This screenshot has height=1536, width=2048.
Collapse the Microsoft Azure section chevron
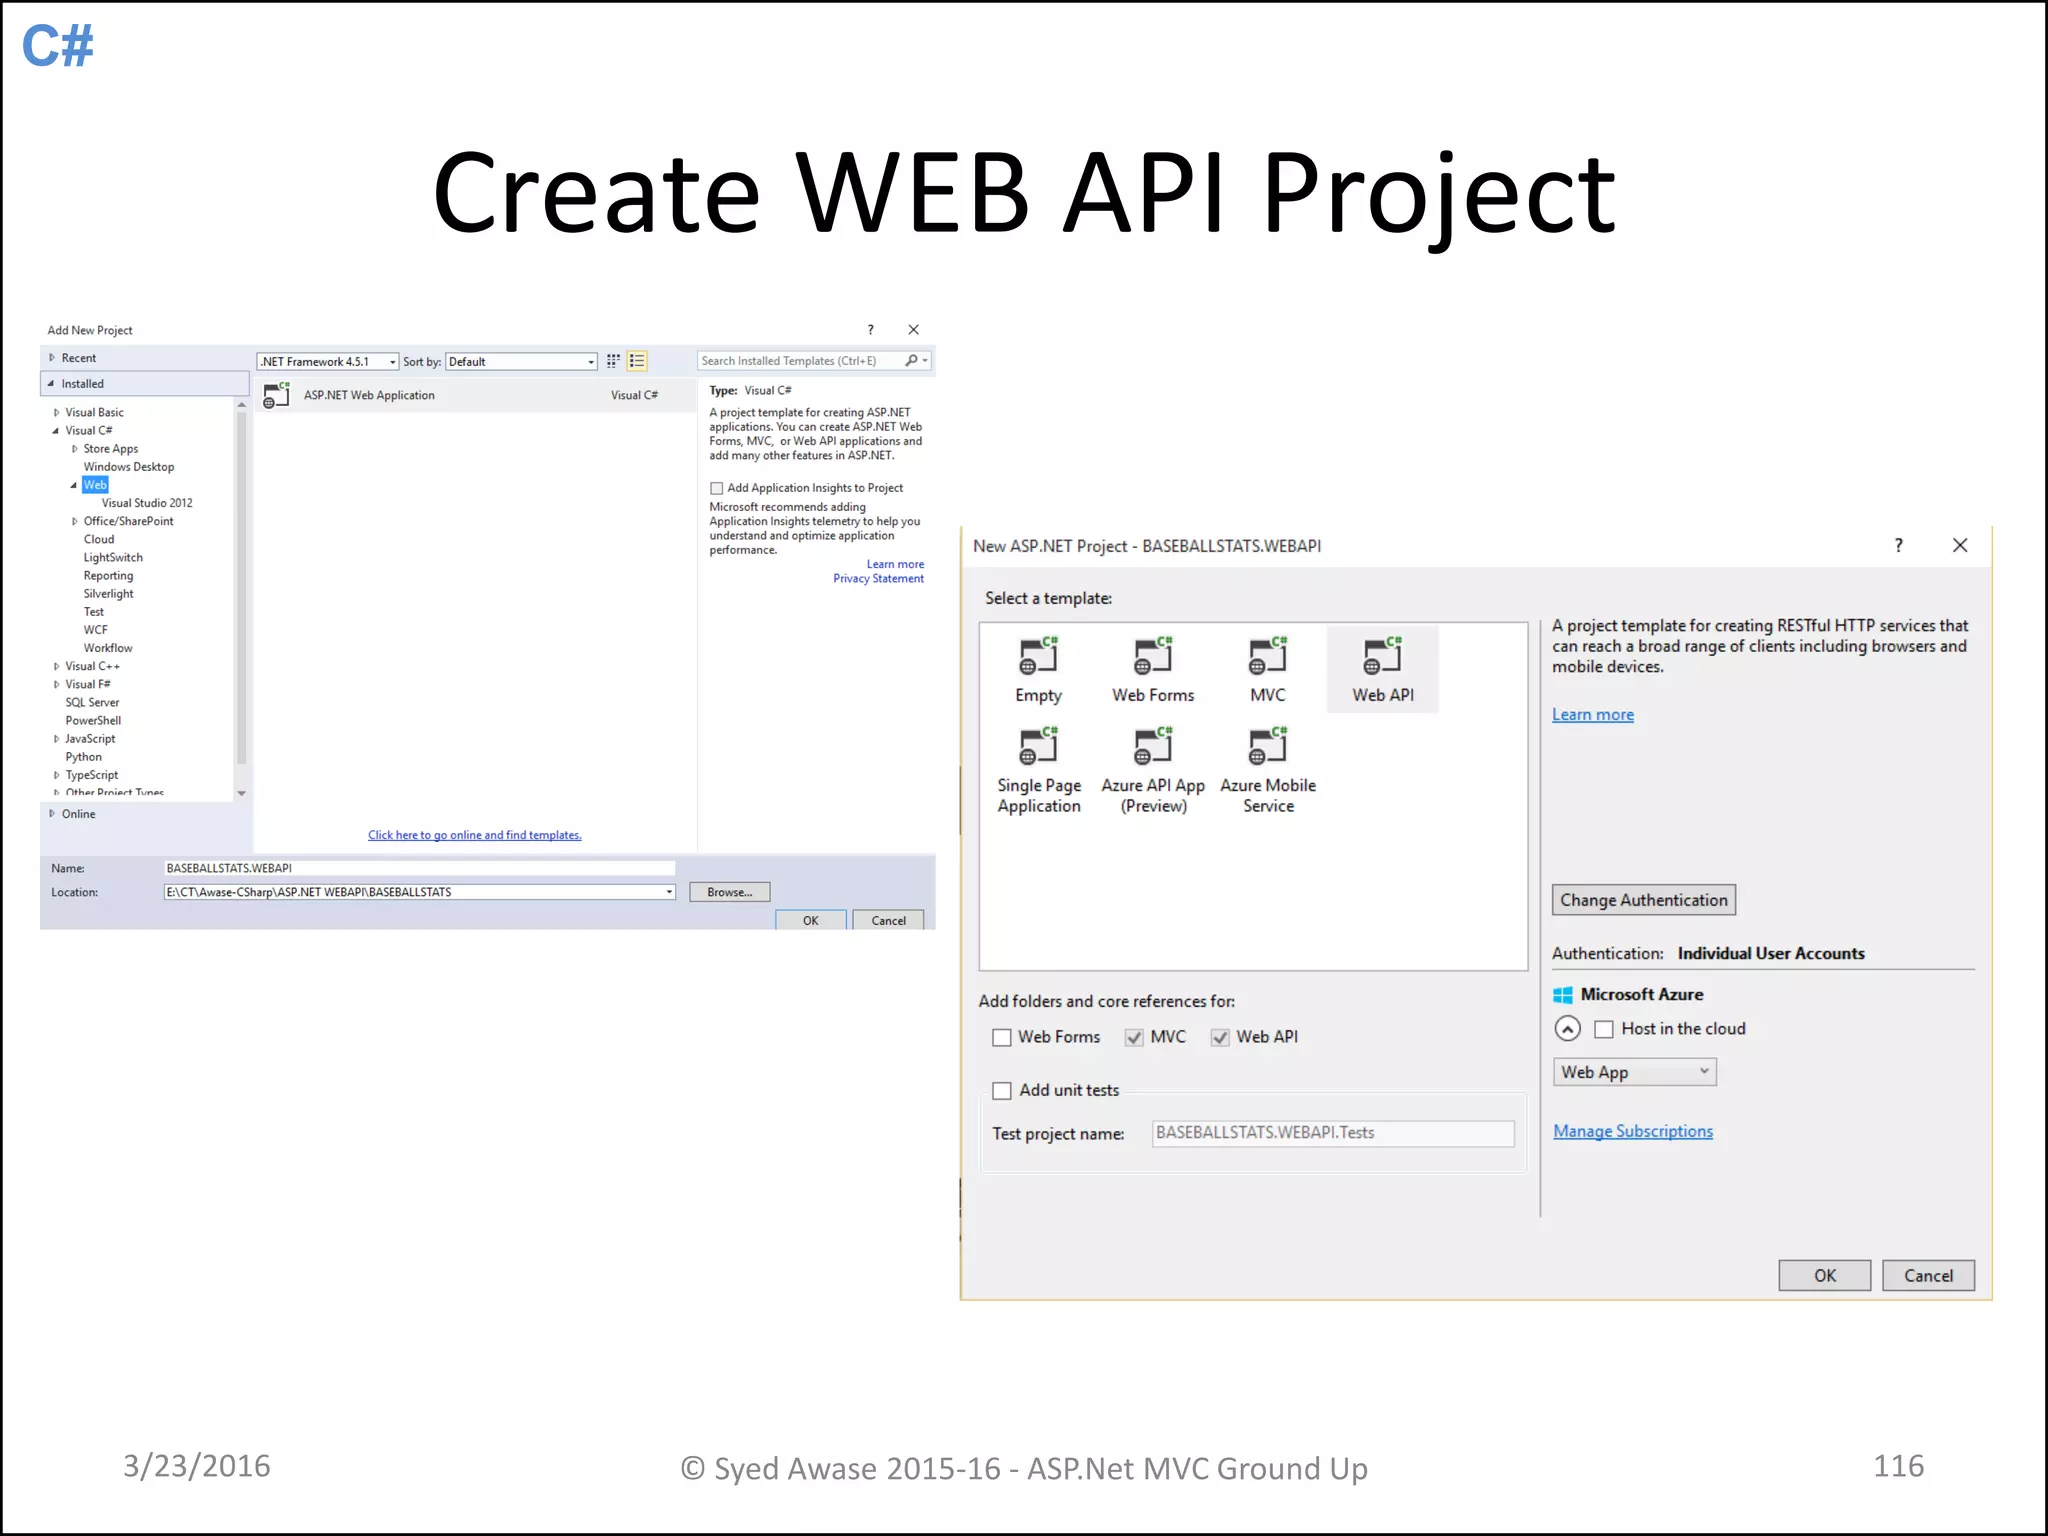pyautogui.click(x=1567, y=1029)
